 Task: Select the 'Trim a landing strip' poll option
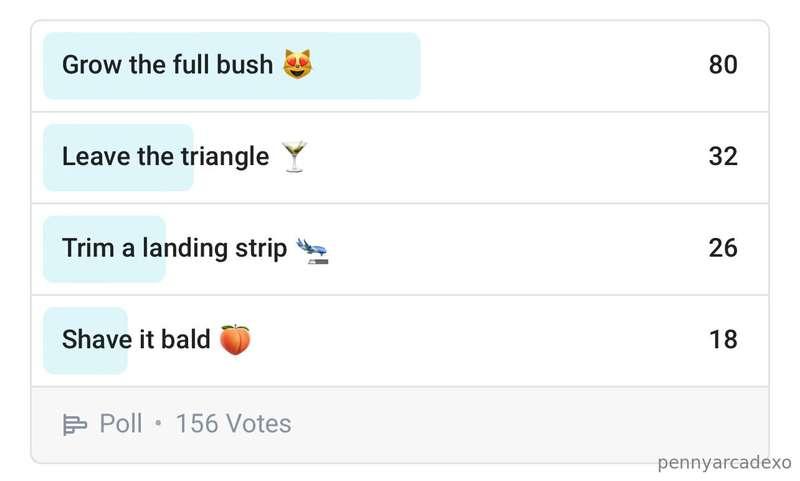[400, 249]
